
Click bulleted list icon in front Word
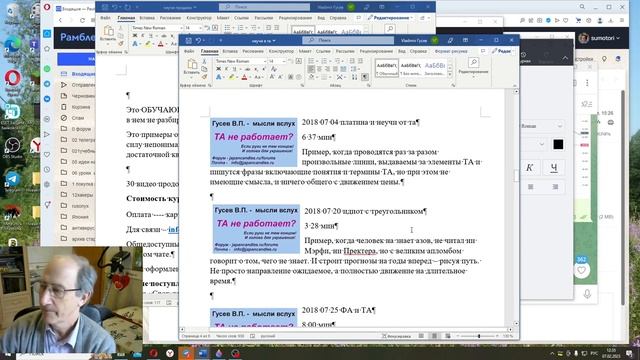(311, 61)
